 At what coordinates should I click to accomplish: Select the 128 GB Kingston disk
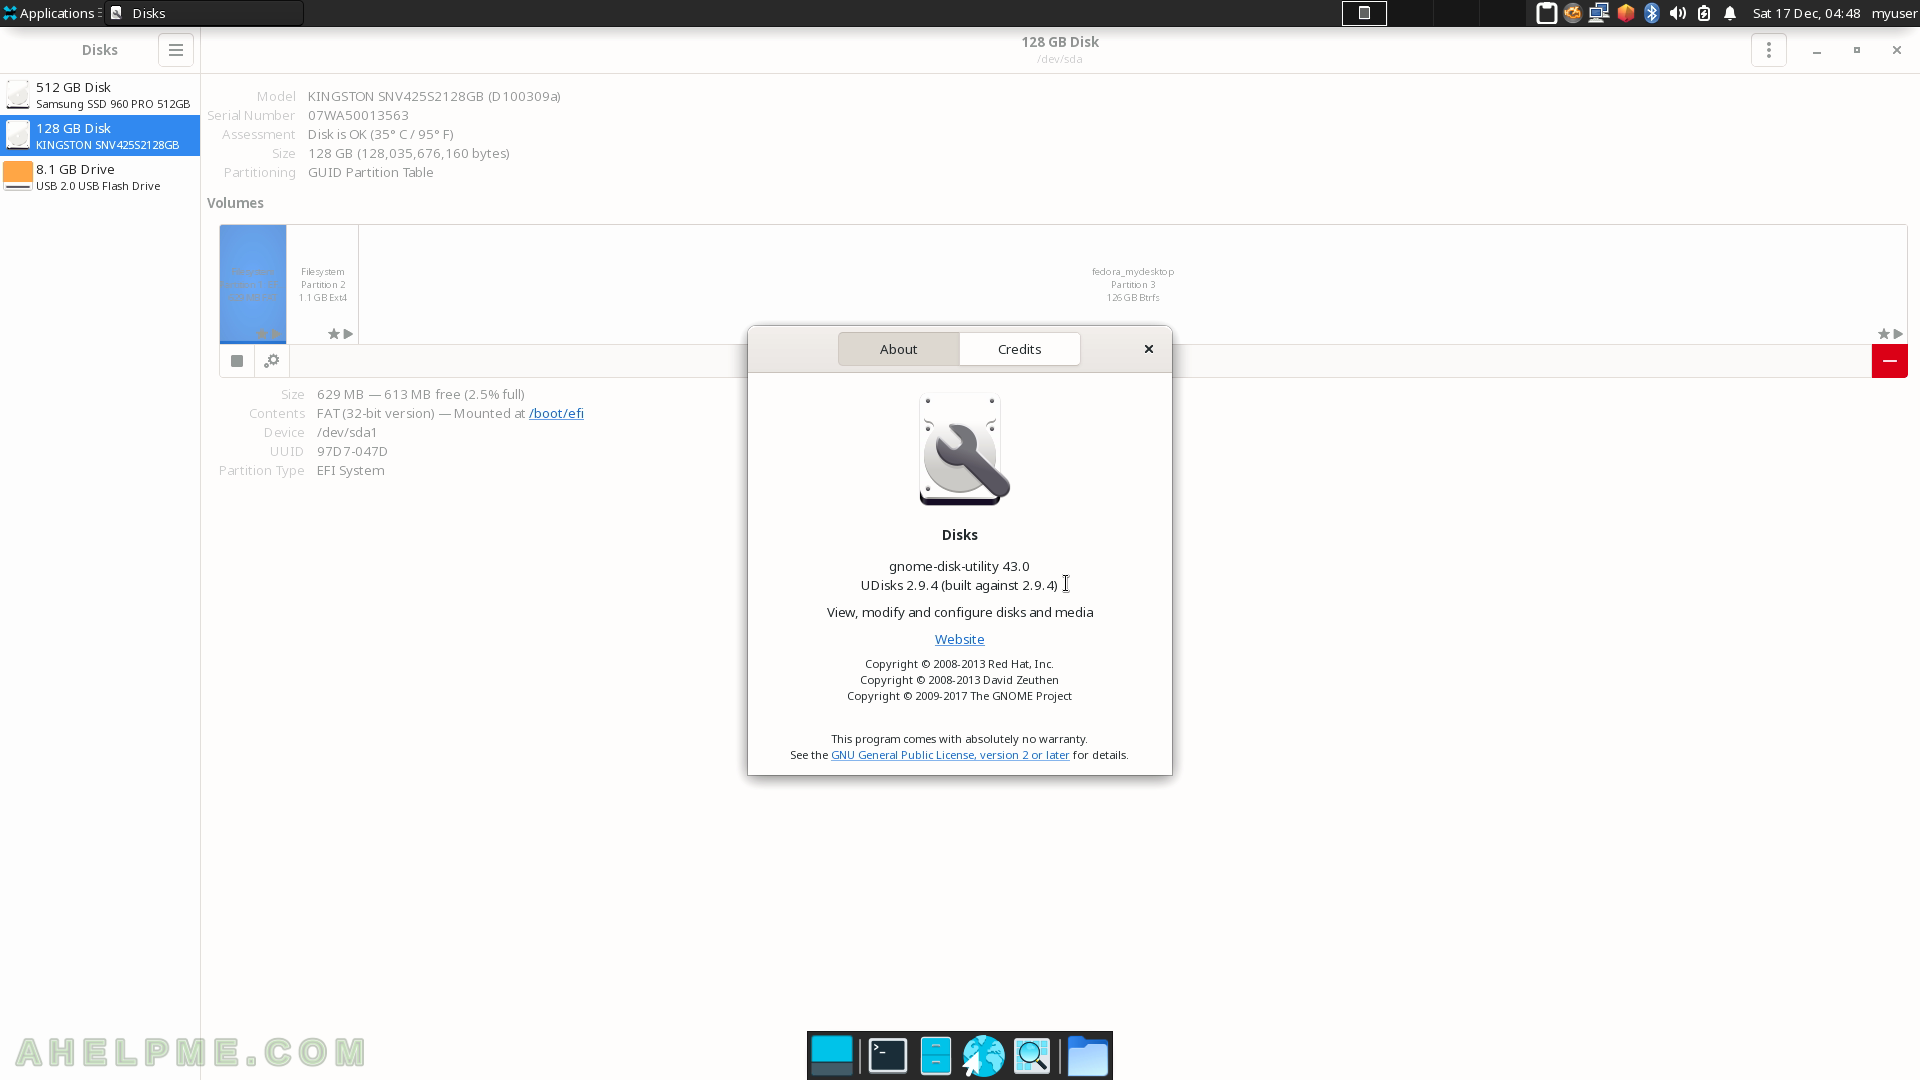(x=100, y=136)
